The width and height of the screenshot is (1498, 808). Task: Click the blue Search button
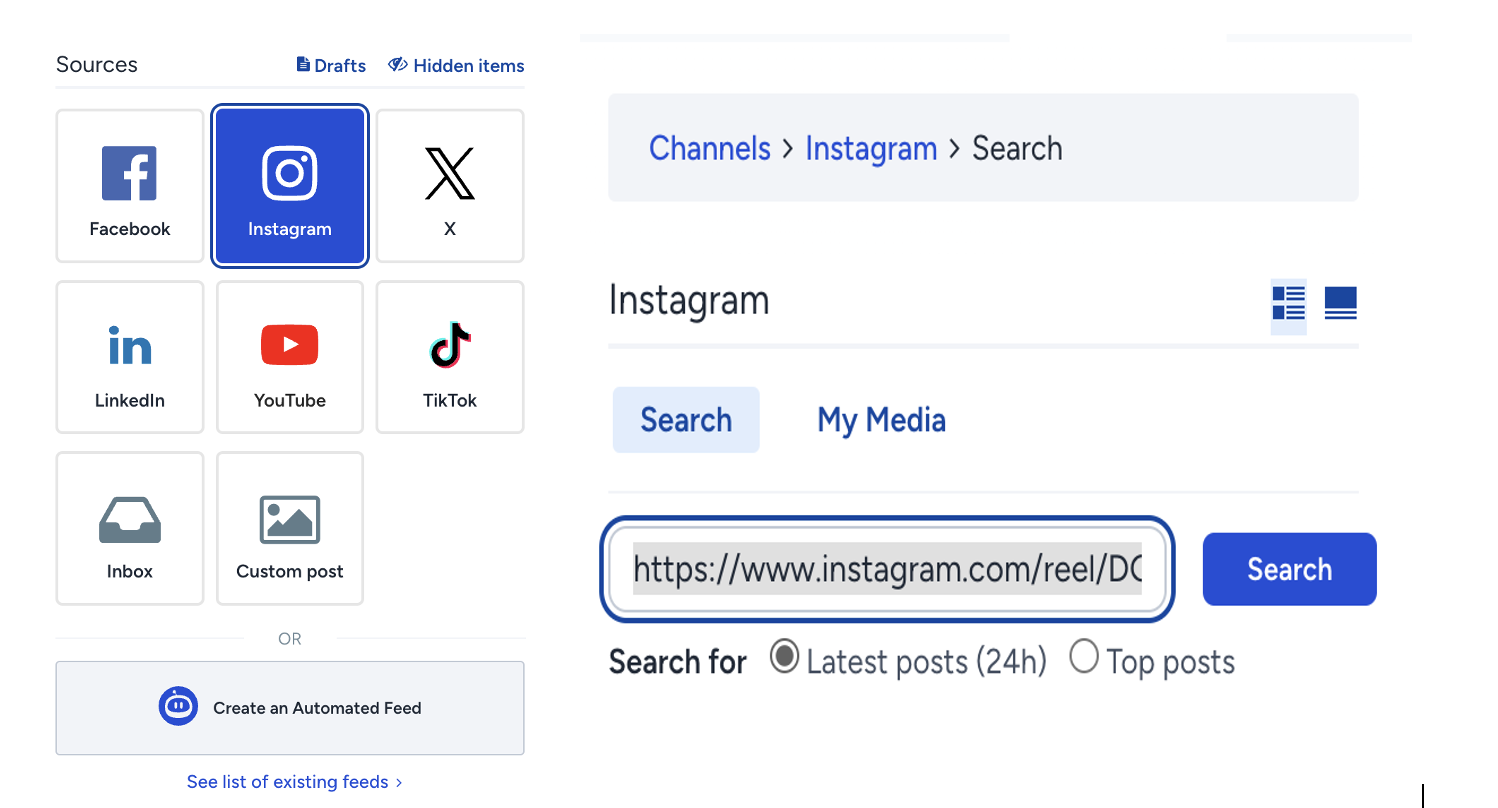point(1289,569)
